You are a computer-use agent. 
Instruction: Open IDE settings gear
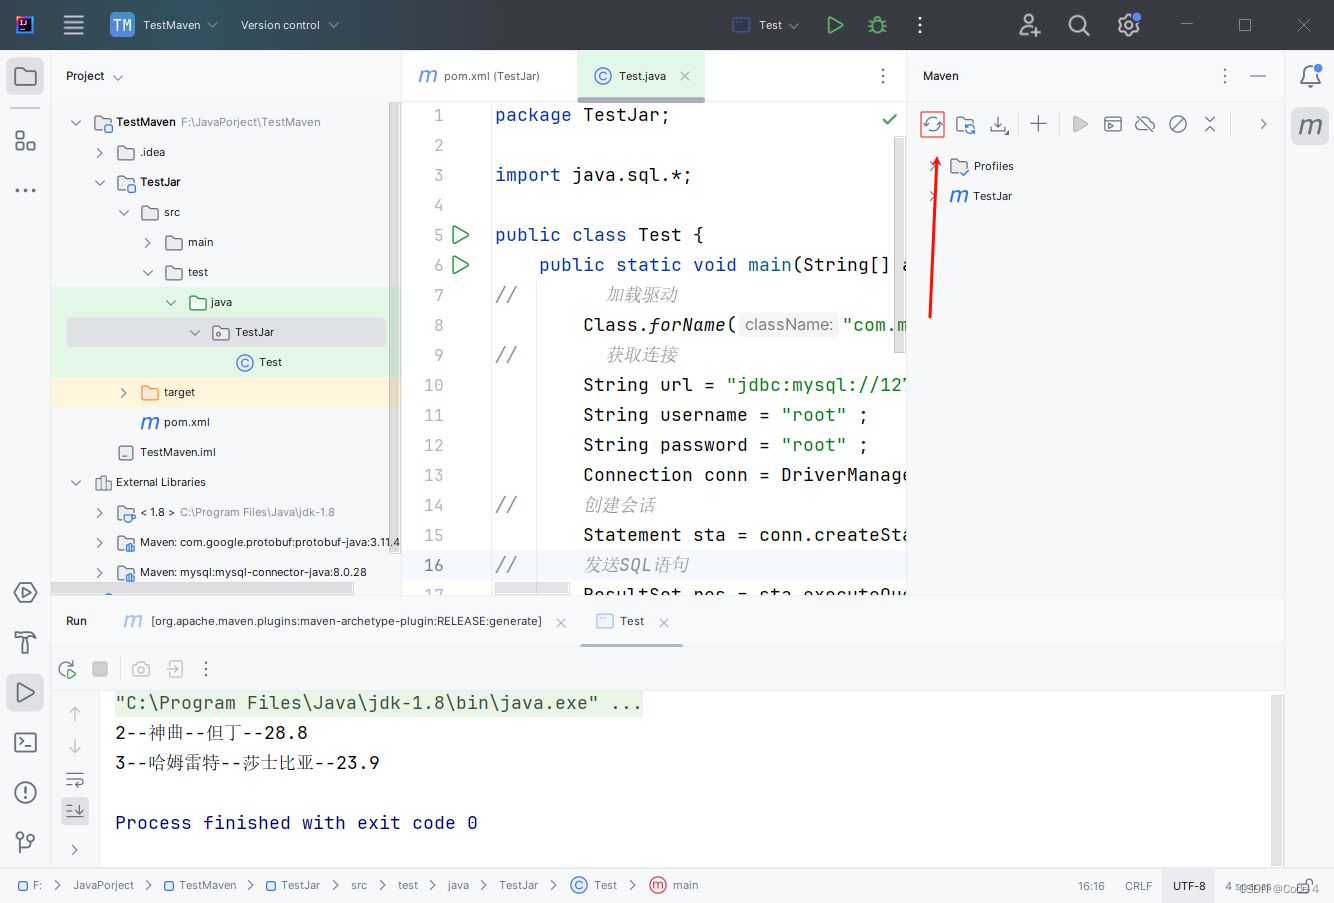pos(1129,25)
